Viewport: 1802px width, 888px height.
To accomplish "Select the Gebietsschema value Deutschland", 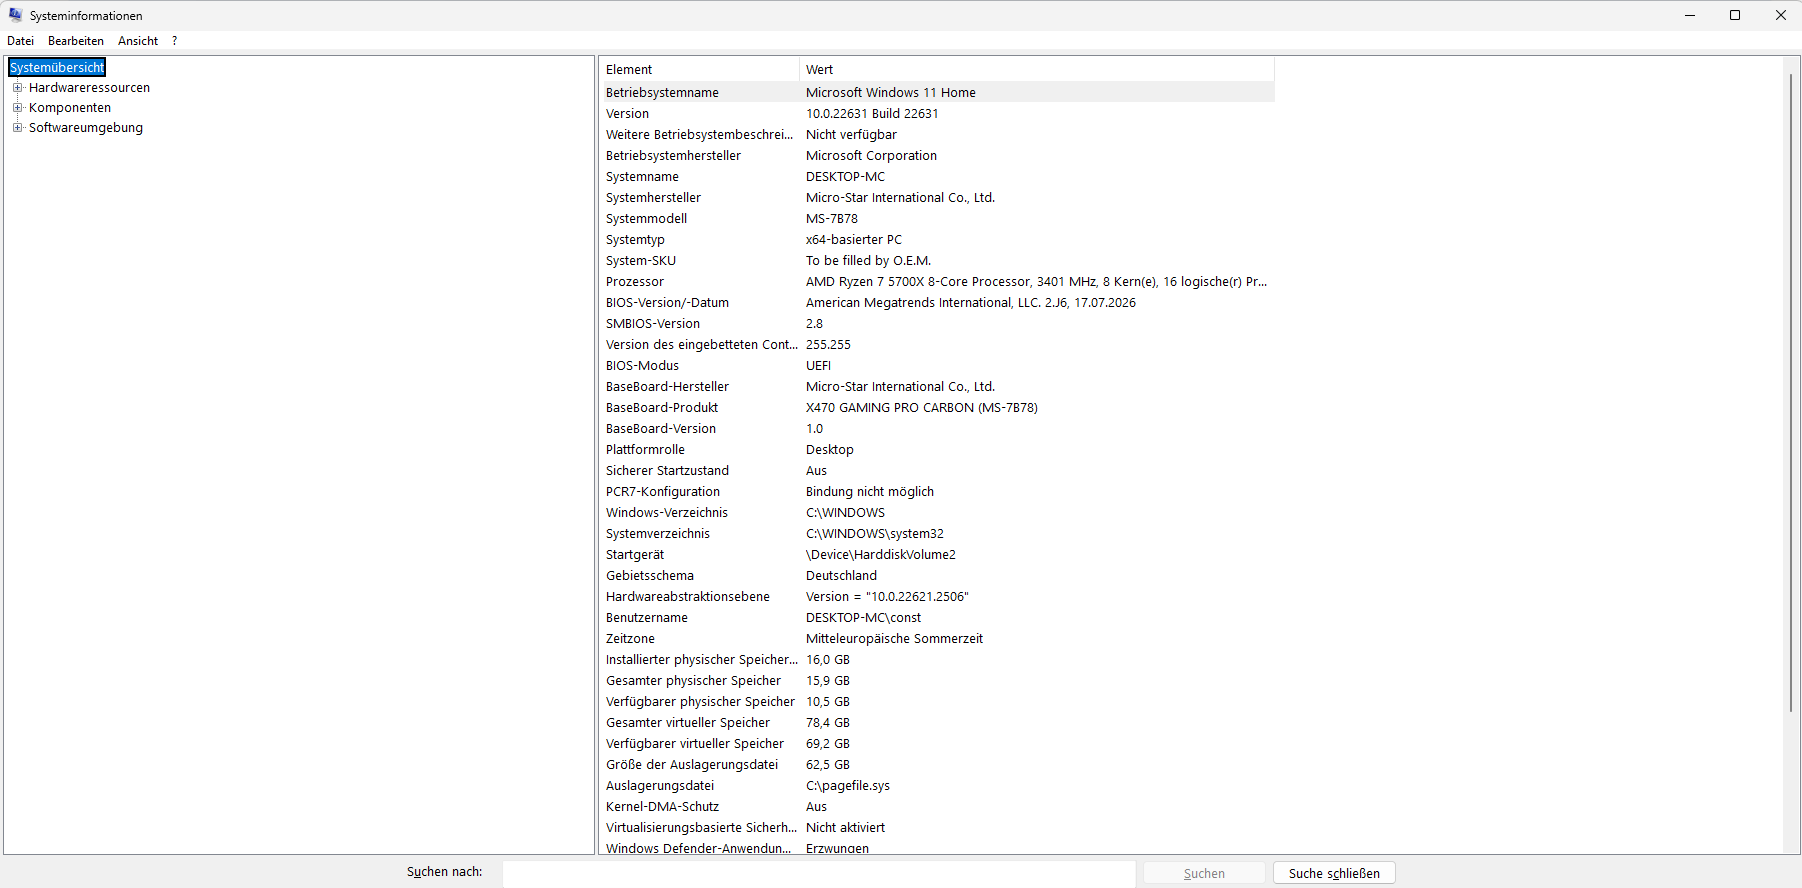I will (841, 576).
